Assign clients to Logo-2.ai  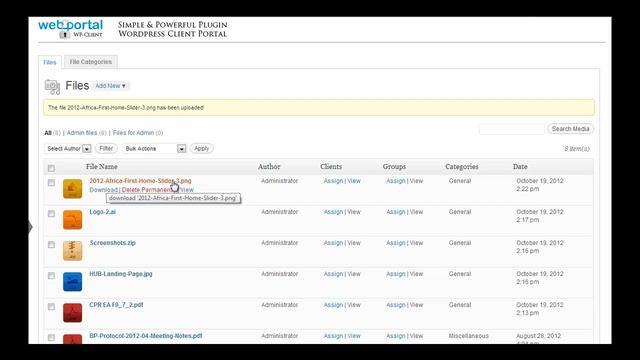pyautogui.click(x=333, y=212)
